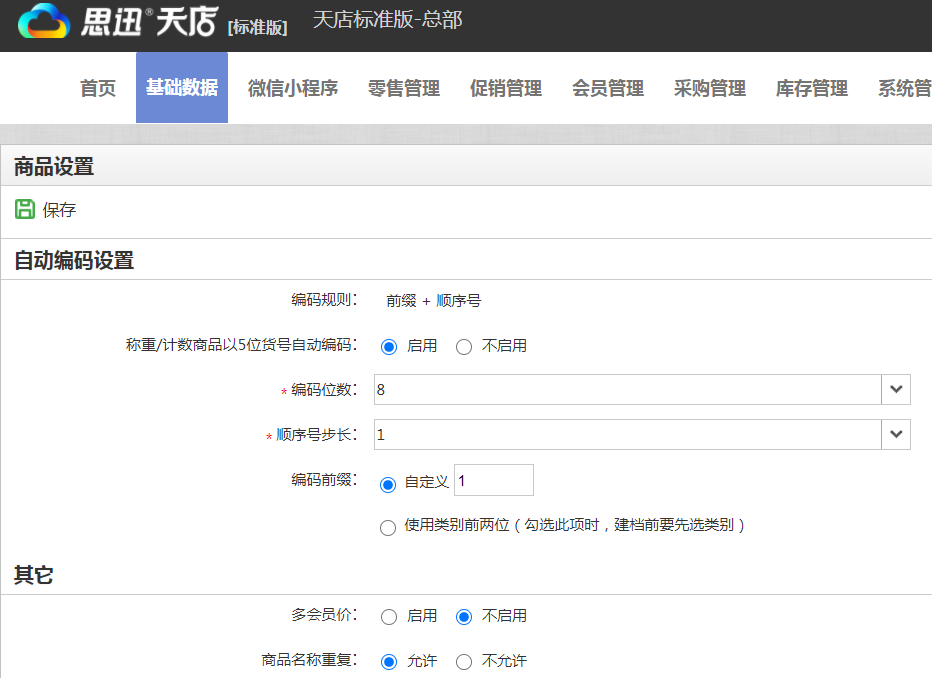
Task: Open the 零售管理 section
Action: tap(403, 88)
